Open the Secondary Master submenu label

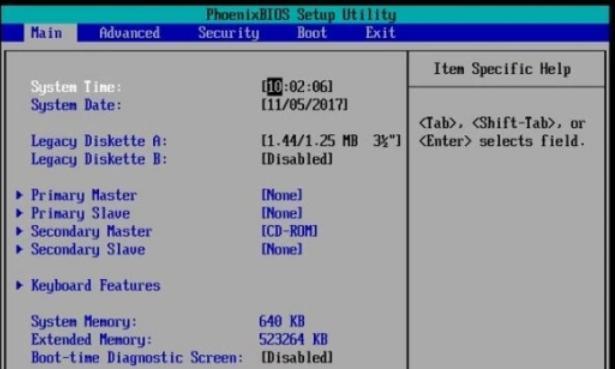point(91,231)
